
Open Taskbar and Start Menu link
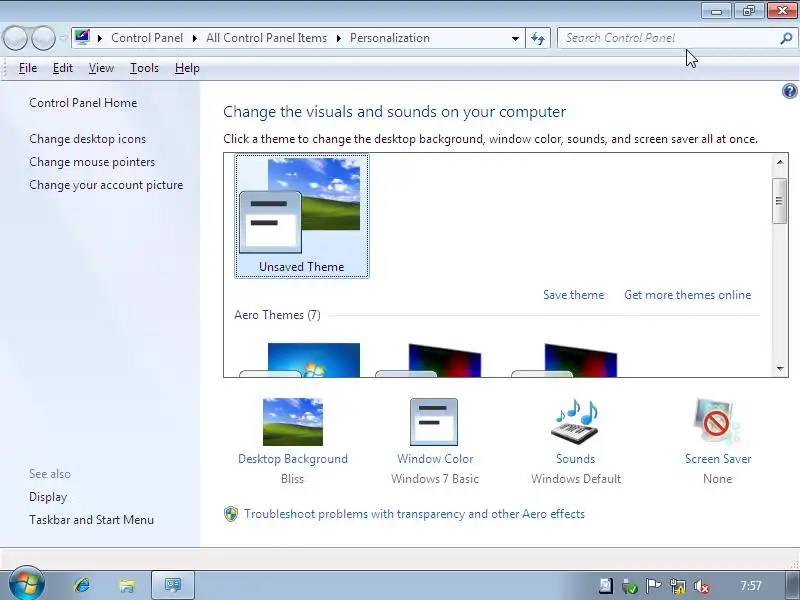[x=91, y=520]
